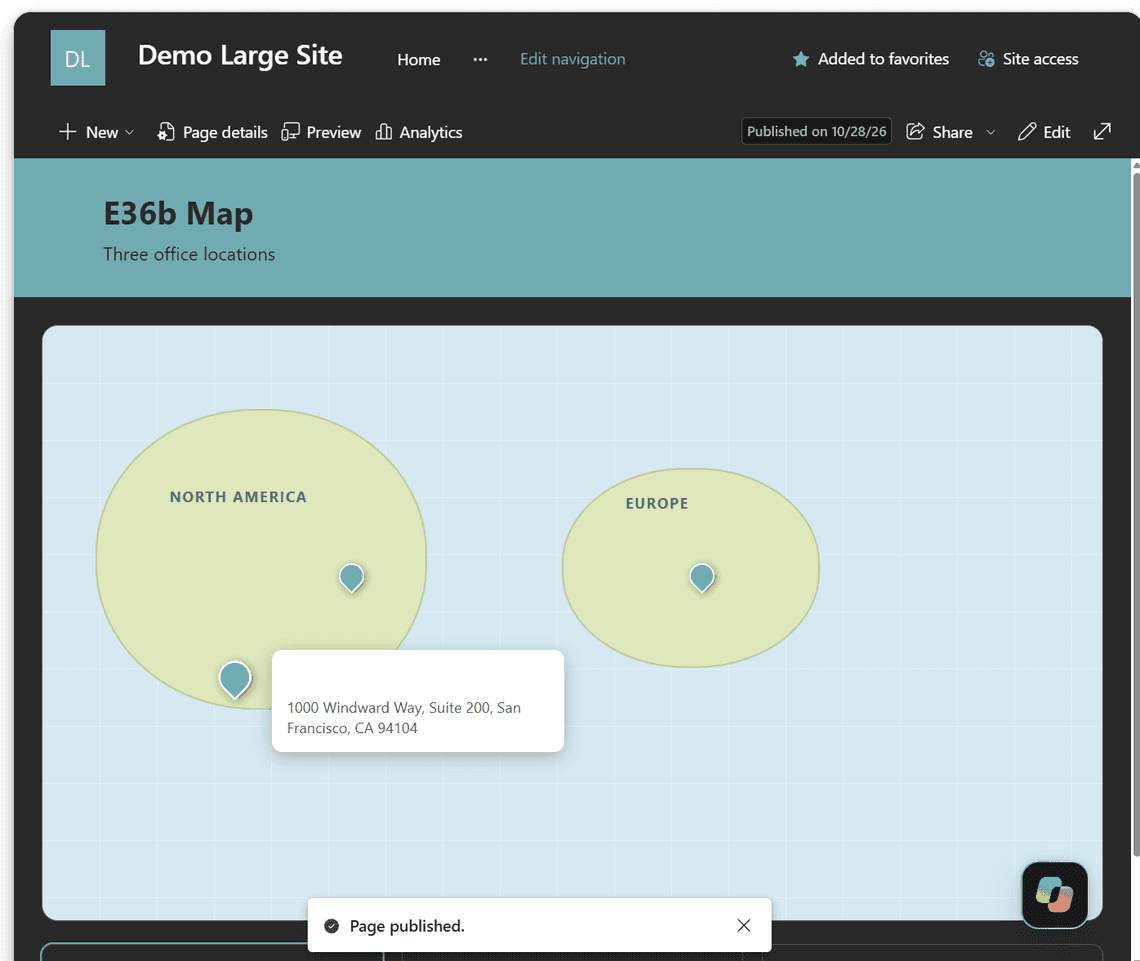This screenshot has width=1140, height=961.
Task: Go to the Home navigation item
Action: click(419, 60)
